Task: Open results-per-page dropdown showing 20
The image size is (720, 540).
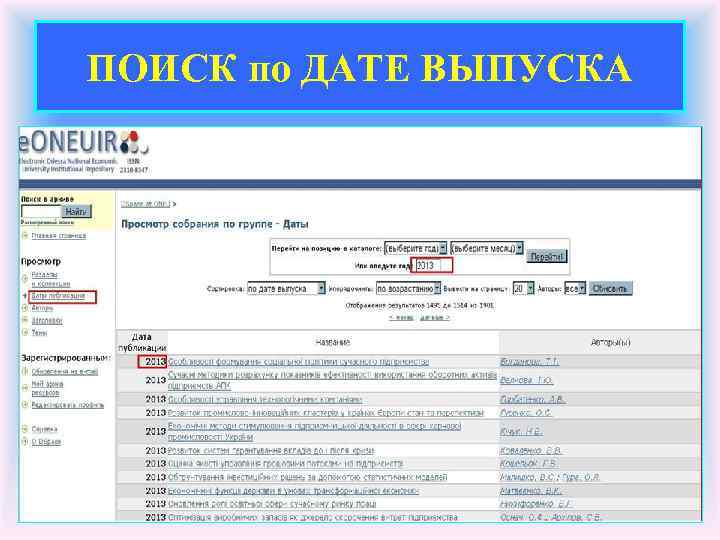Action: pos(523,288)
